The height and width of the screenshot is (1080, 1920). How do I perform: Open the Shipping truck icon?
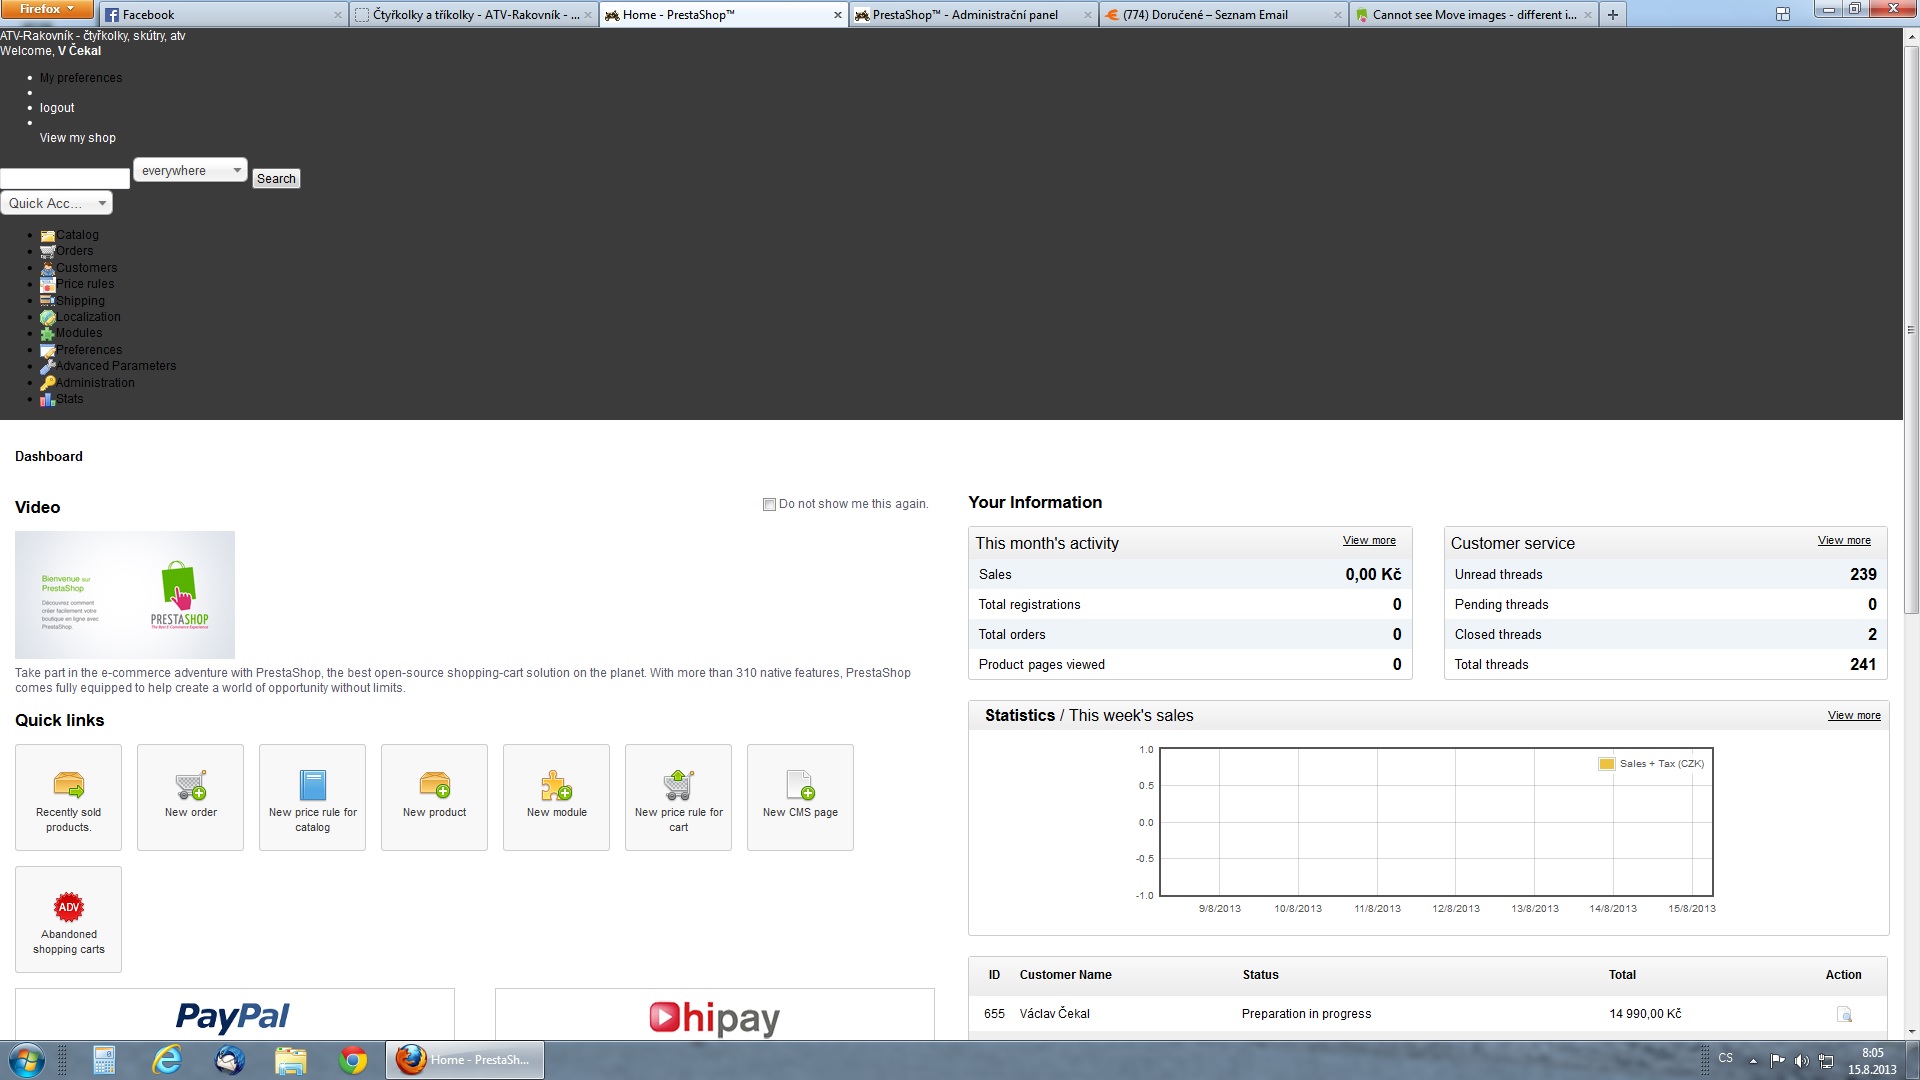pyautogui.click(x=47, y=301)
